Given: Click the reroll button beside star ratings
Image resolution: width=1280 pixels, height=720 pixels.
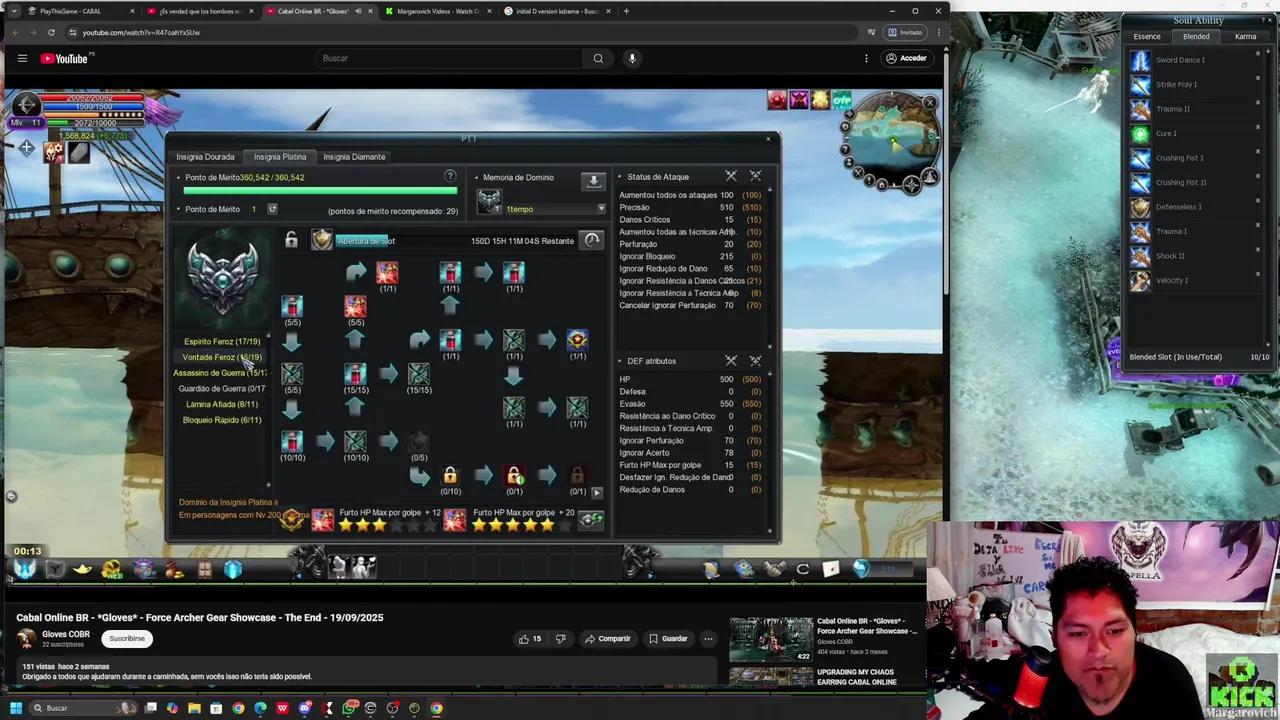Looking at the screenshot, I should tap(592, 518).
